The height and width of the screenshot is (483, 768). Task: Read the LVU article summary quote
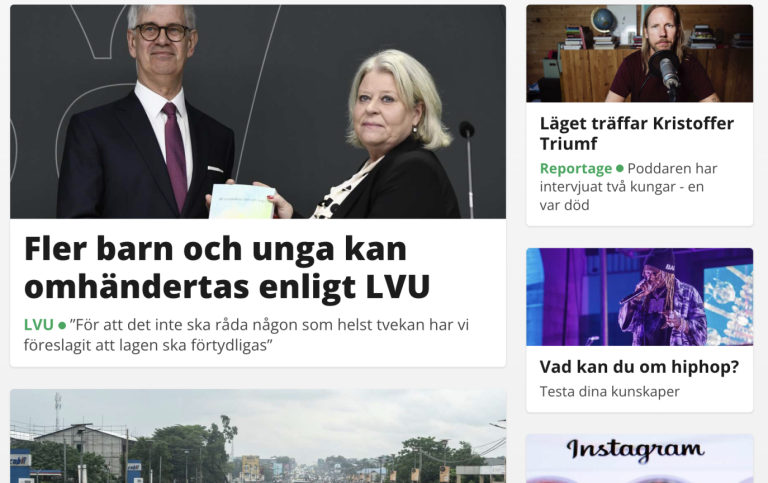[x=246, y=335]
